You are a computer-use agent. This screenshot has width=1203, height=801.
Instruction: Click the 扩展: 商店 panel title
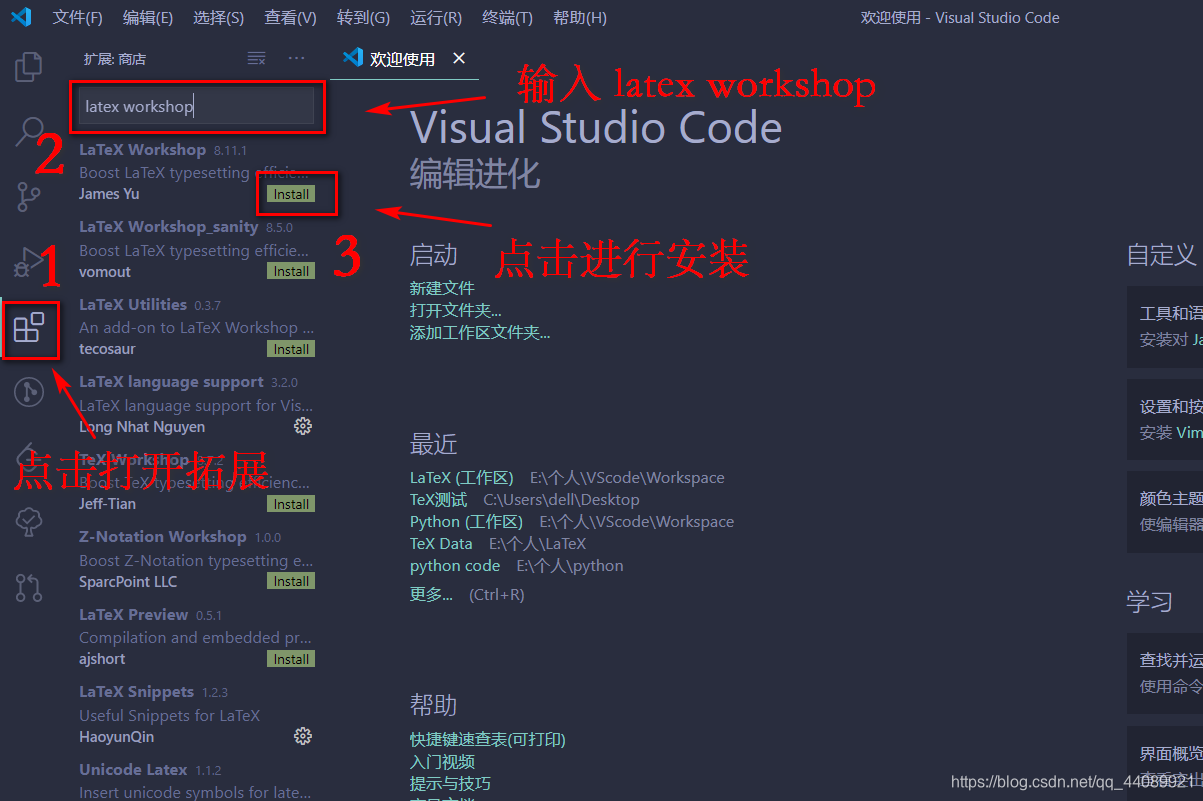click(115, 59)
